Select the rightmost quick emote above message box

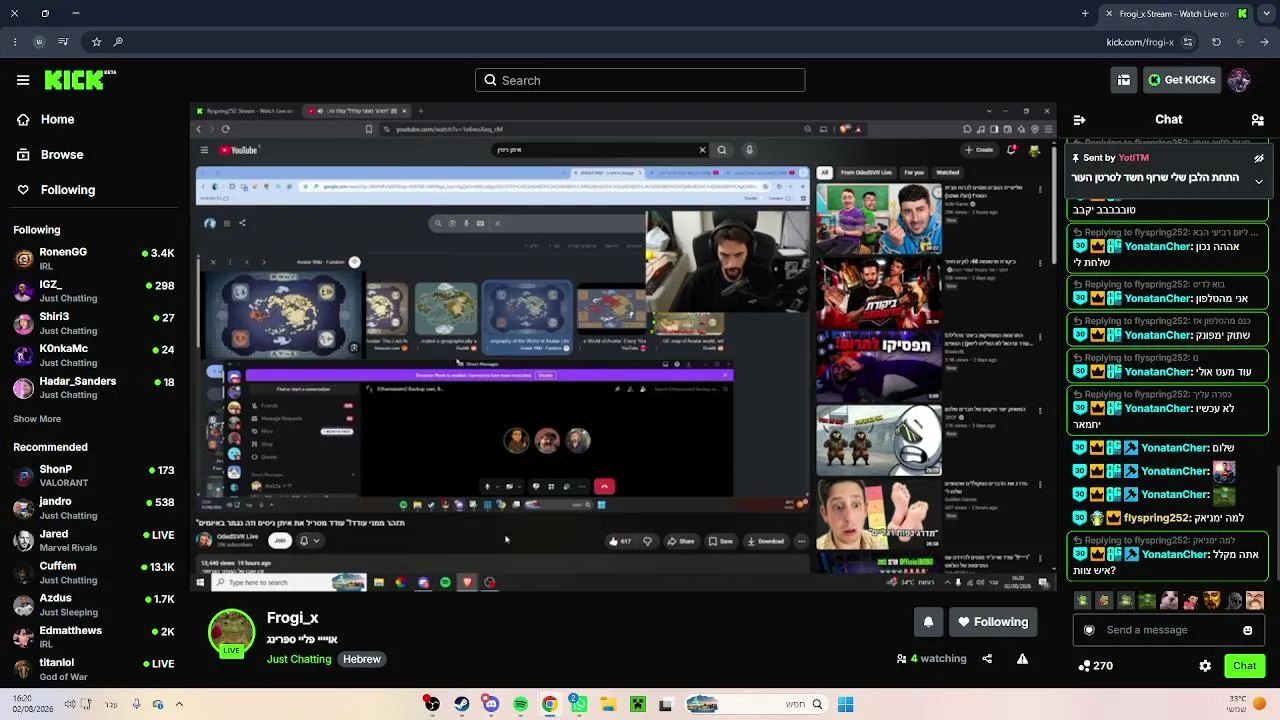[x=1255, y=600]
